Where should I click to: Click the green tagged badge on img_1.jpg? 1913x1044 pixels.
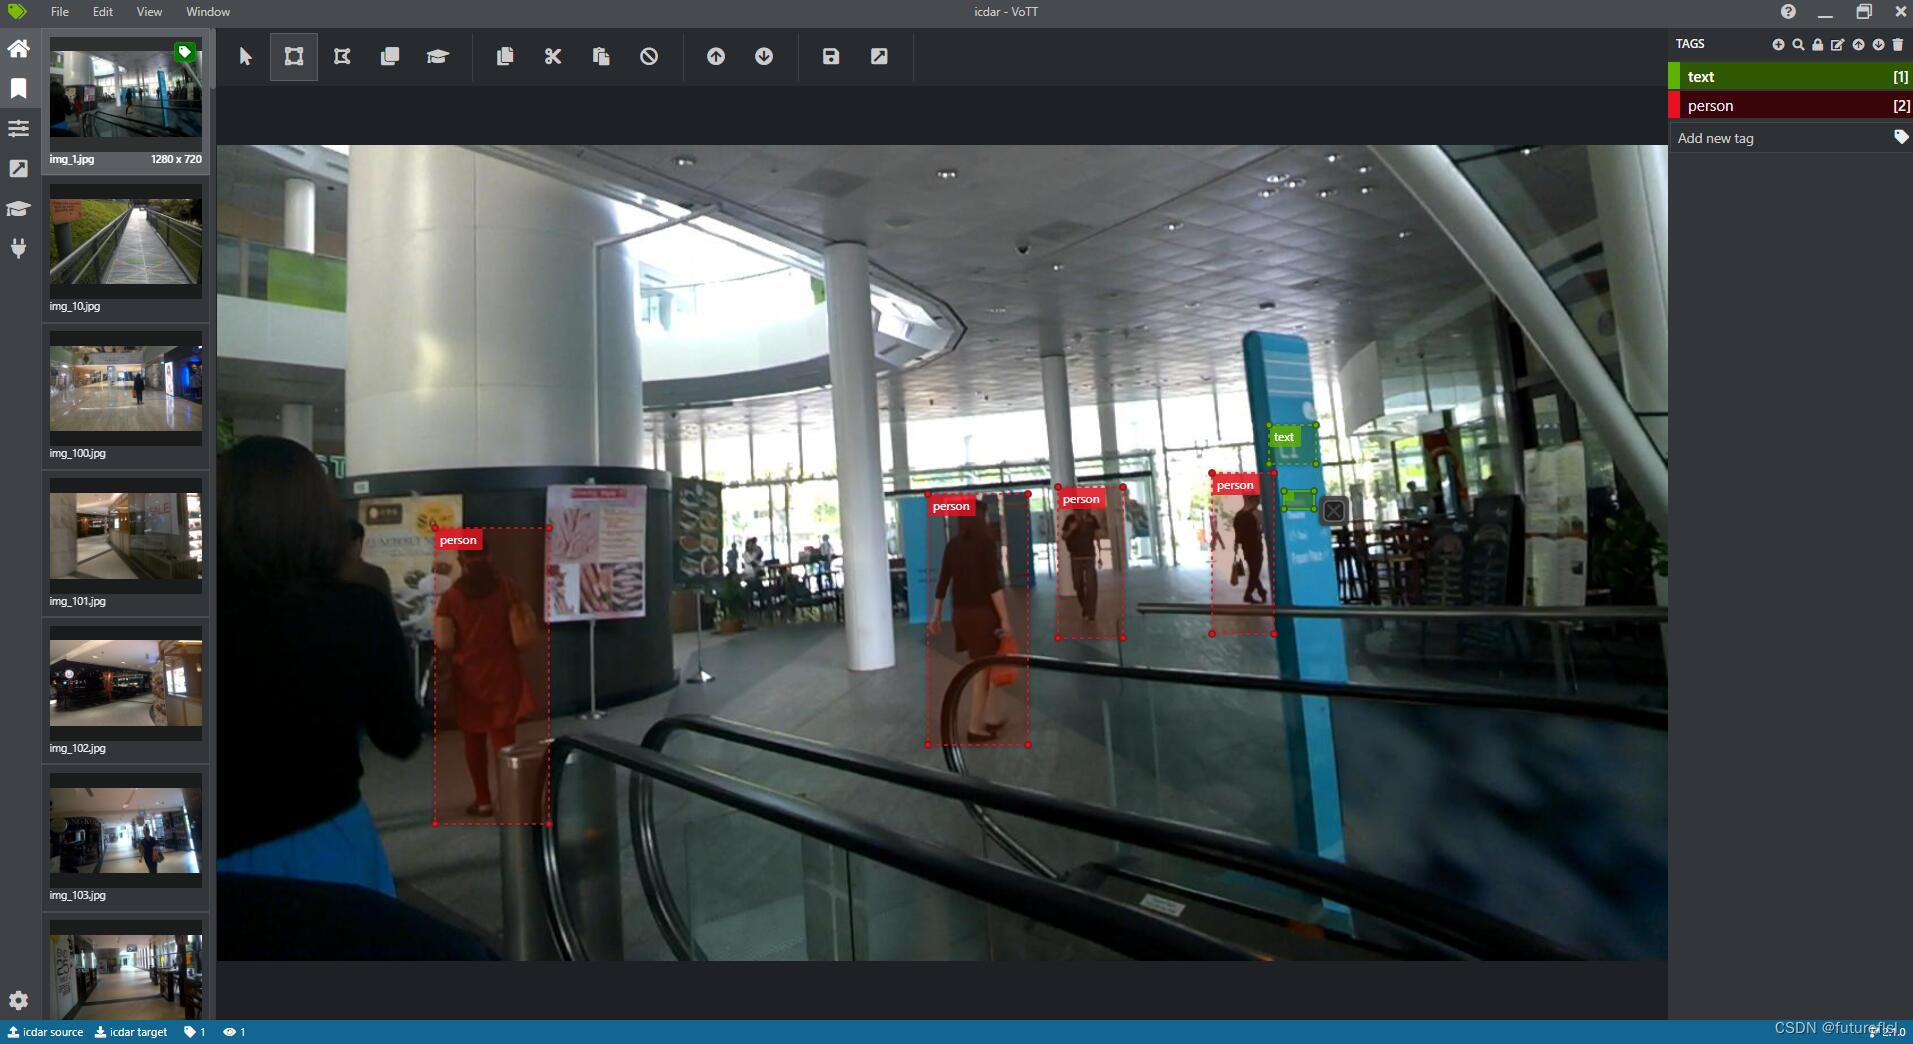(x=185, y=52)
